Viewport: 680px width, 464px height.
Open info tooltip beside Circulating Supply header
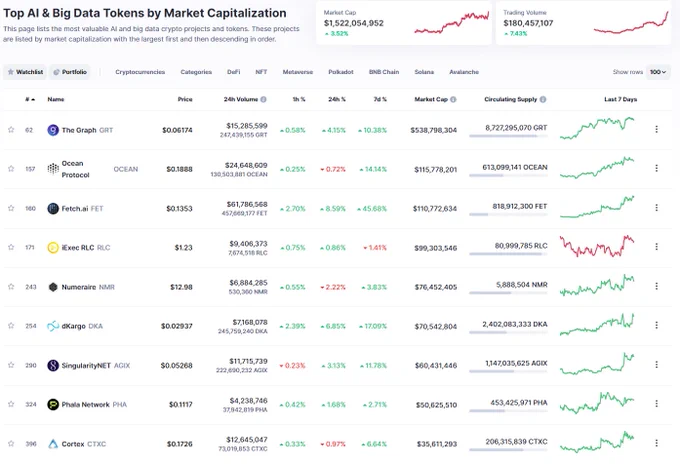tap(543, 99)
